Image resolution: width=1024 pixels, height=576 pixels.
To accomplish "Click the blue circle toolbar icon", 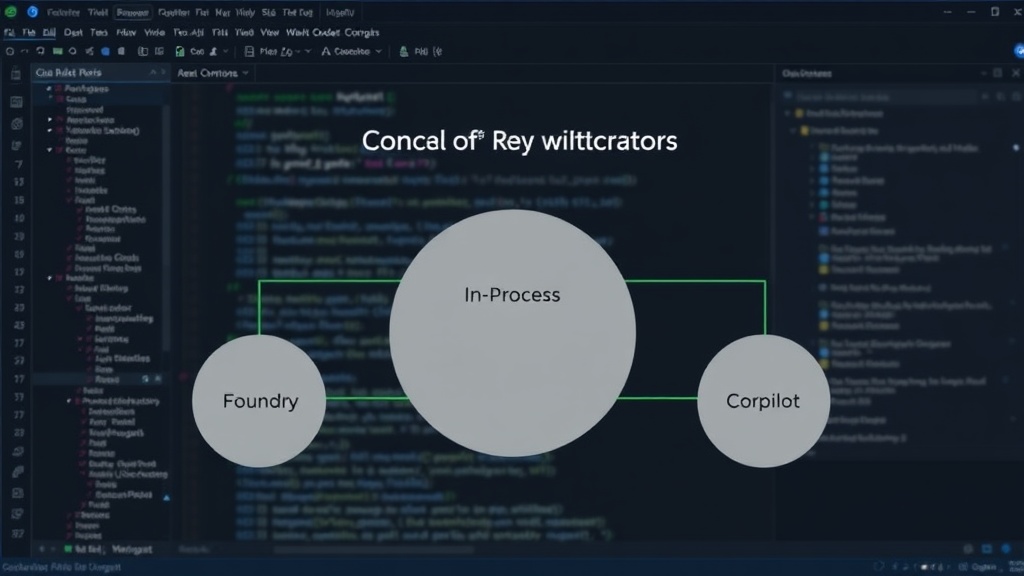I will coord(105,51).
